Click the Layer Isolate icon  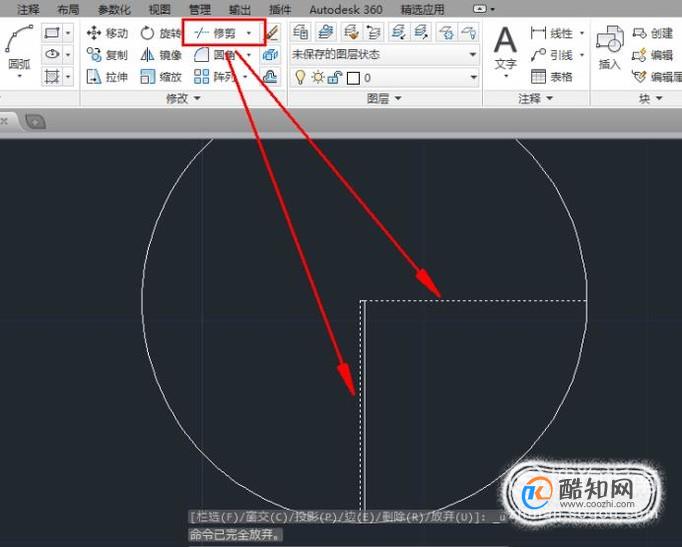[398, 33]
